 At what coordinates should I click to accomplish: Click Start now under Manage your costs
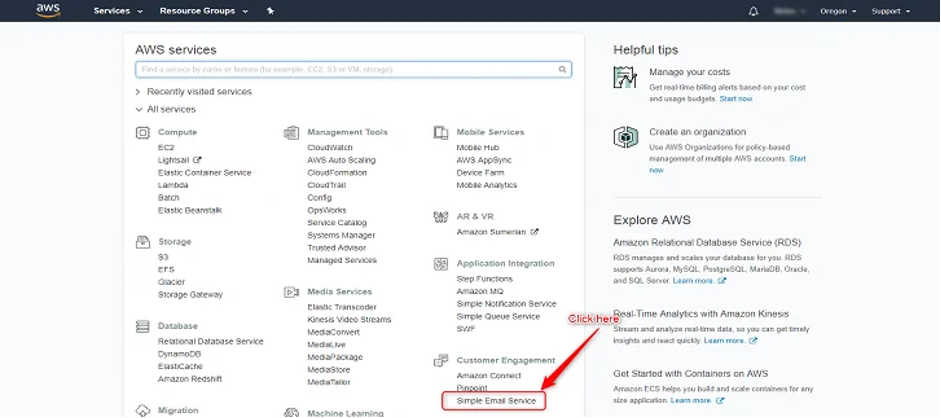(736, 99)
